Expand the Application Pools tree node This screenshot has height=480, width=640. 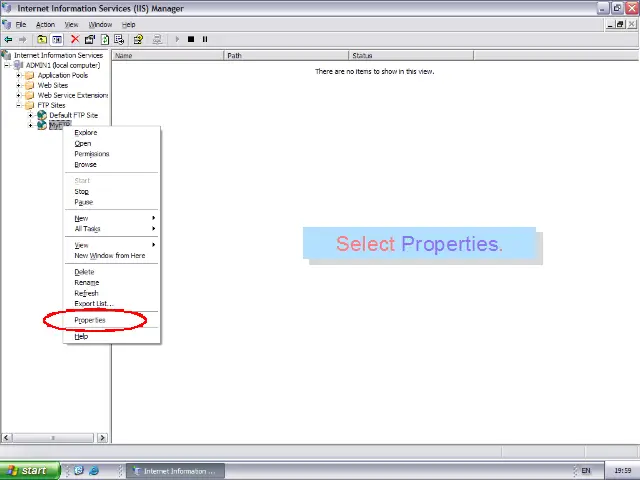point(18,75)
